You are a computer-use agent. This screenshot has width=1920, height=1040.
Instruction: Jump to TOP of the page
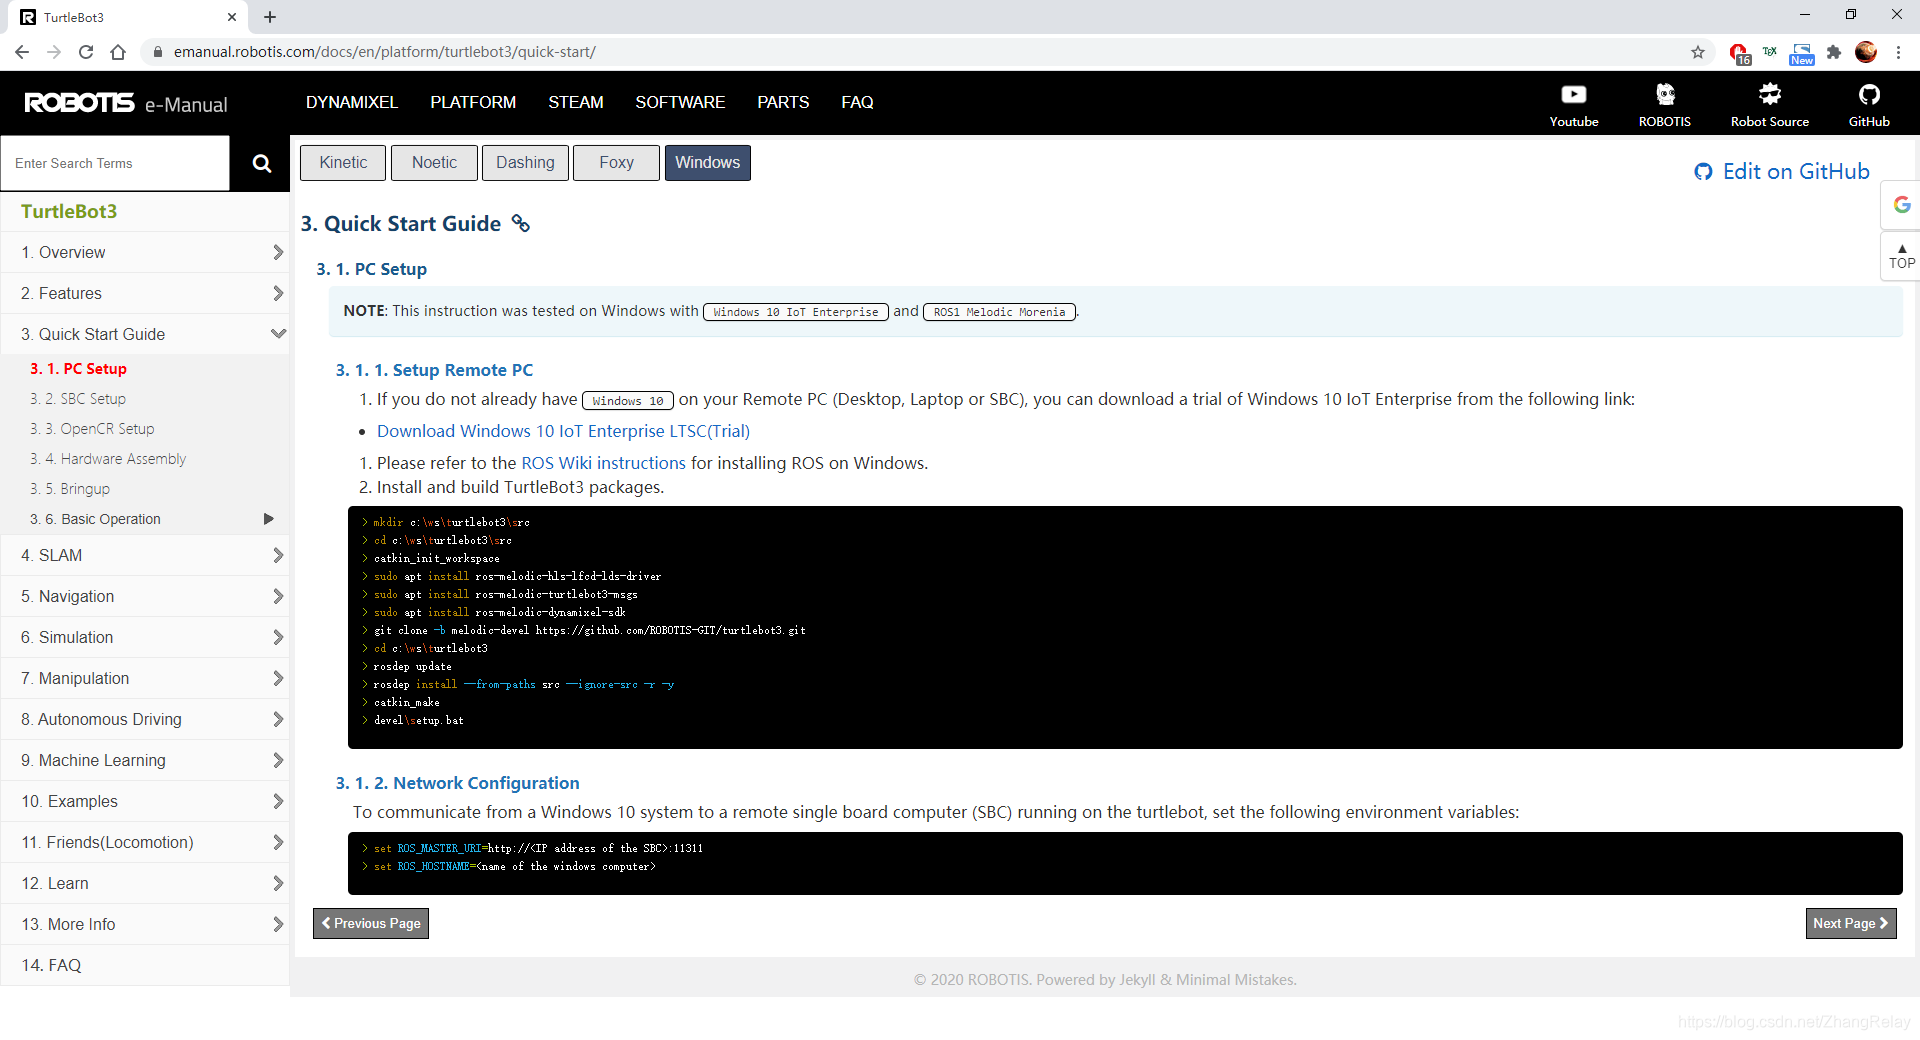[1901, 257]
